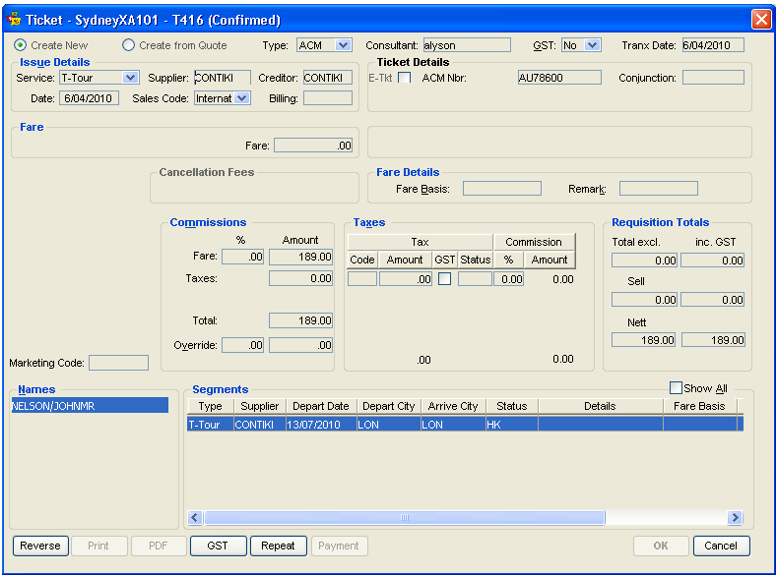Click the Marketing Code field

(119, 363)
